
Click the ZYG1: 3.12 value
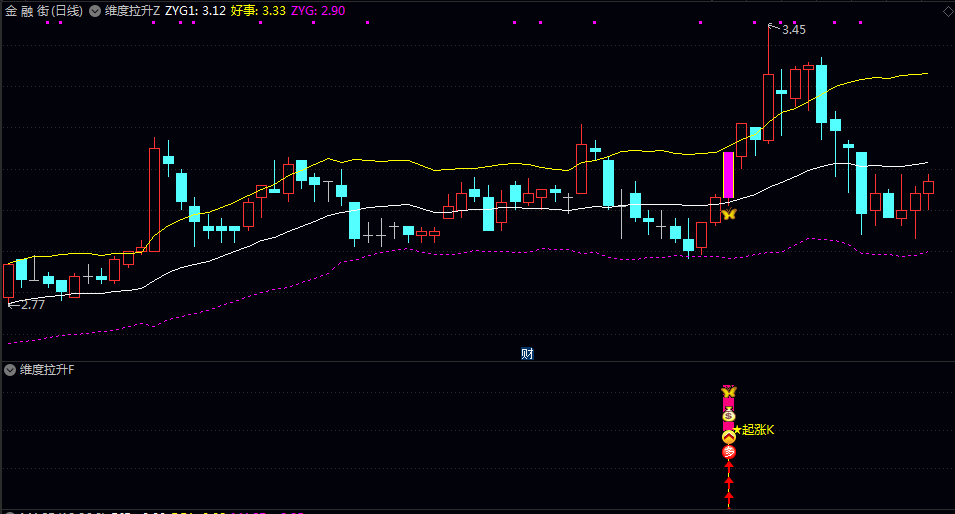(195, 11)
